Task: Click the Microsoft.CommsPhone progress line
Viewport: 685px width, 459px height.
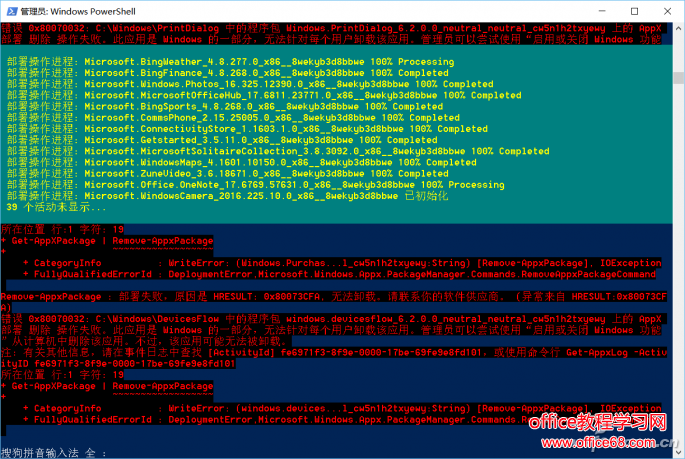Action: [x=233, y=117]
